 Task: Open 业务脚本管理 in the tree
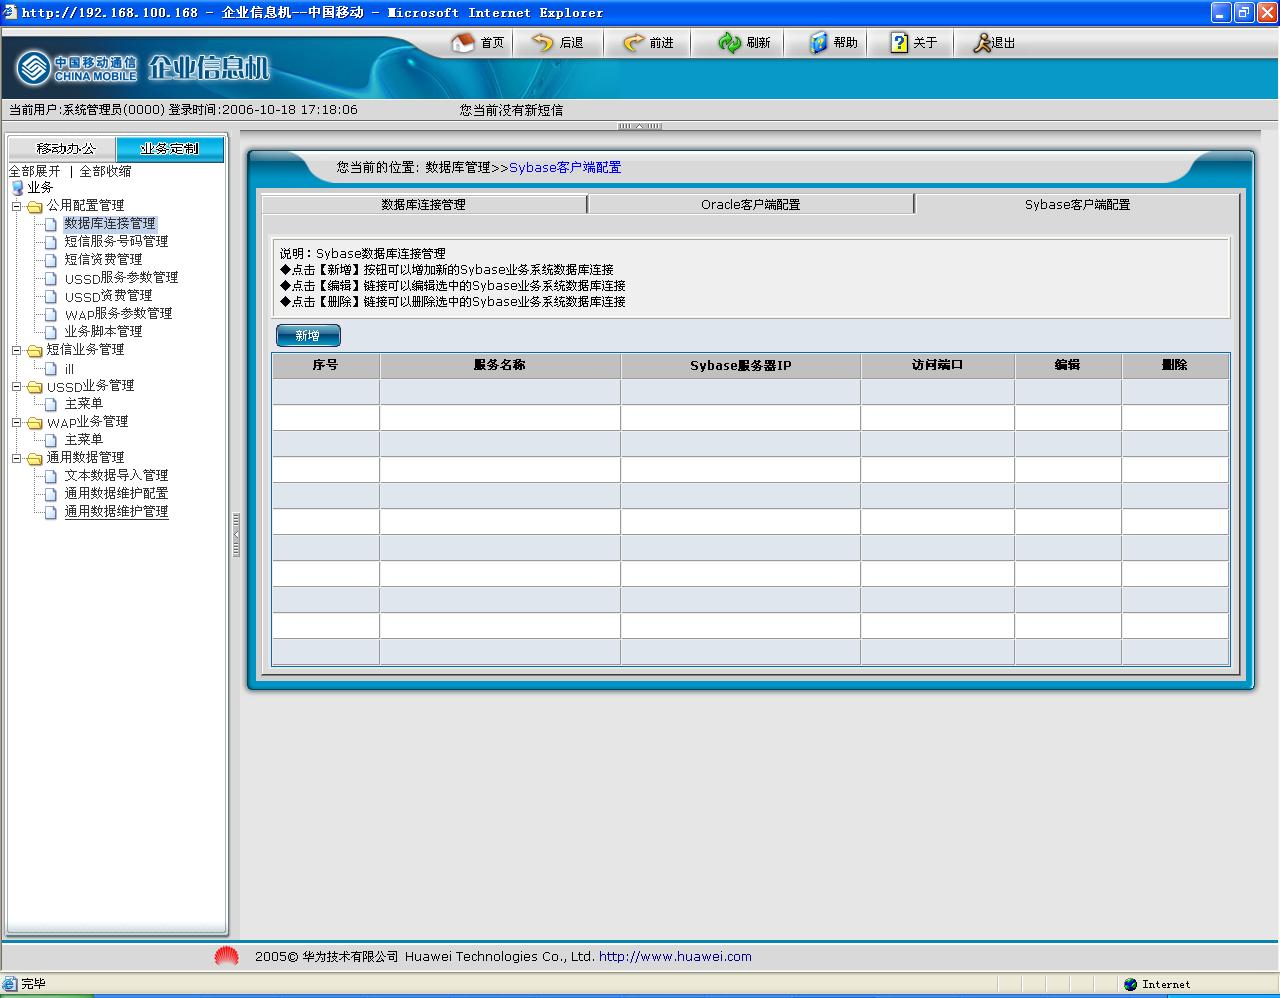pyautogui.click(x=103, y=332)
